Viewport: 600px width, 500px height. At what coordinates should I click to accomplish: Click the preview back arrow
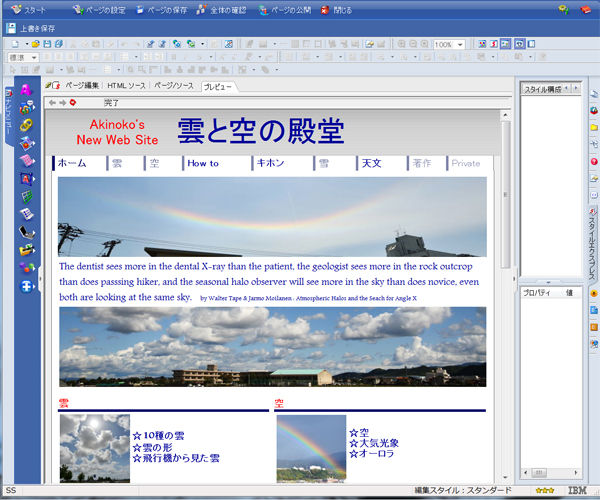coord(52,103)
